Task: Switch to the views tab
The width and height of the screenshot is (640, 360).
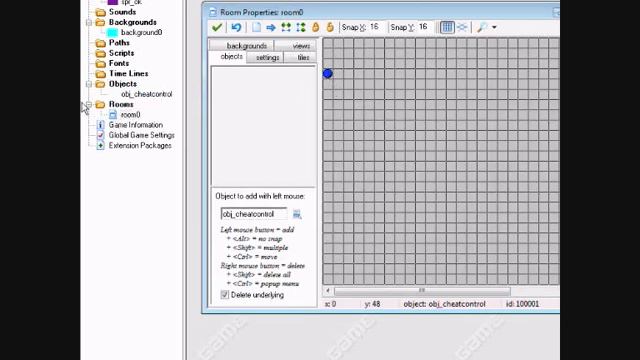Action: (296, 45)
